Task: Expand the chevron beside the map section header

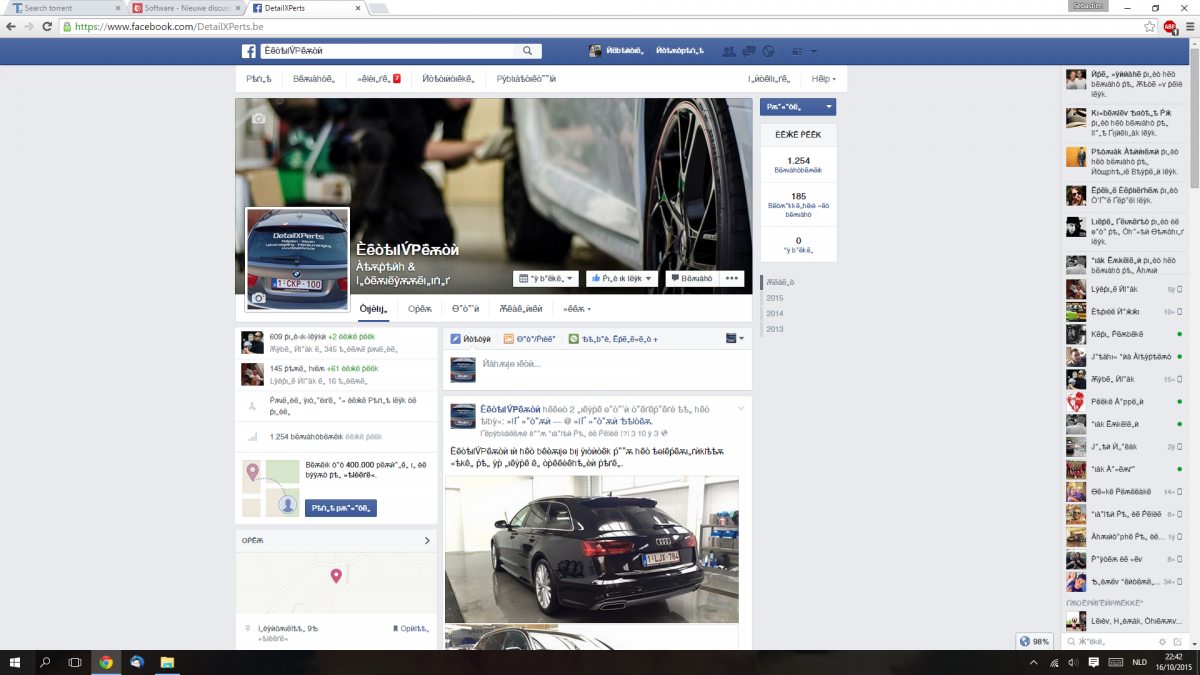Action: [427, 541]
